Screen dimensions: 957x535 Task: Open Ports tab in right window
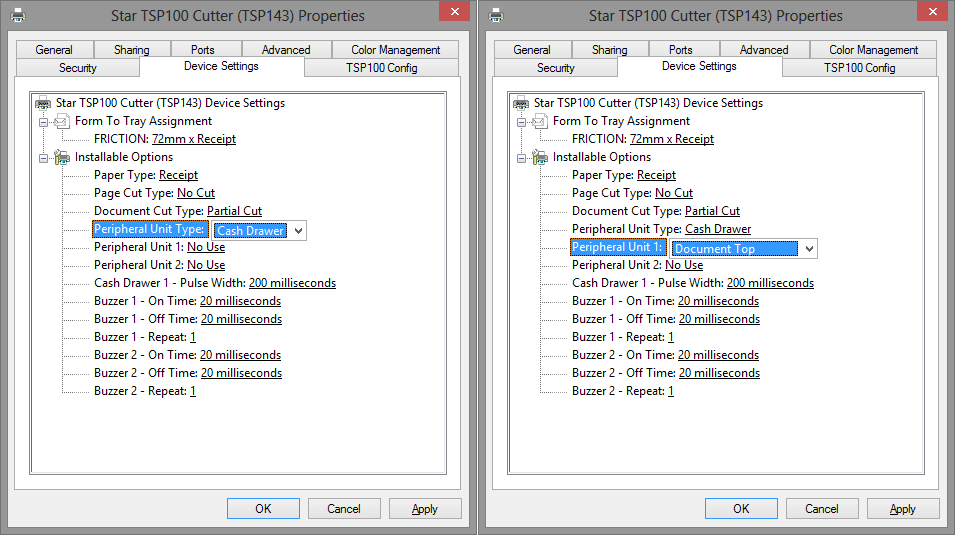681,50
